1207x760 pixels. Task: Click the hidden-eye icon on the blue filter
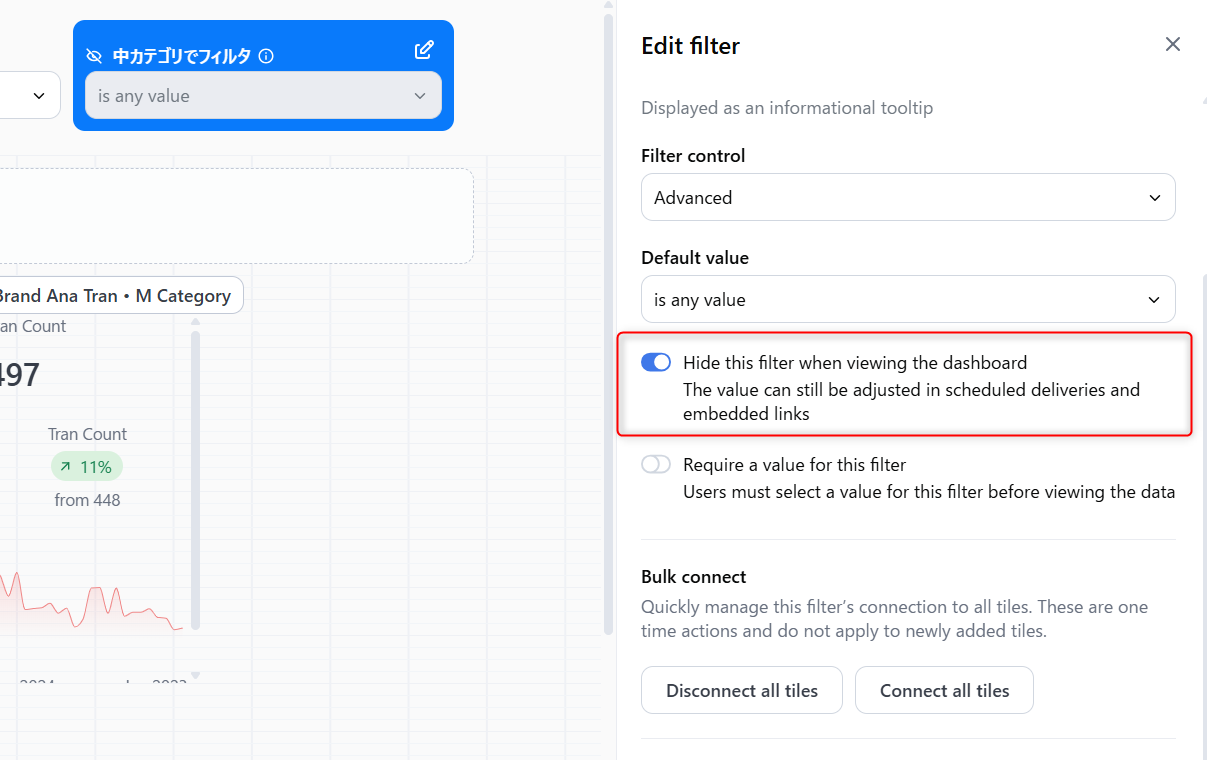(95, 56)
